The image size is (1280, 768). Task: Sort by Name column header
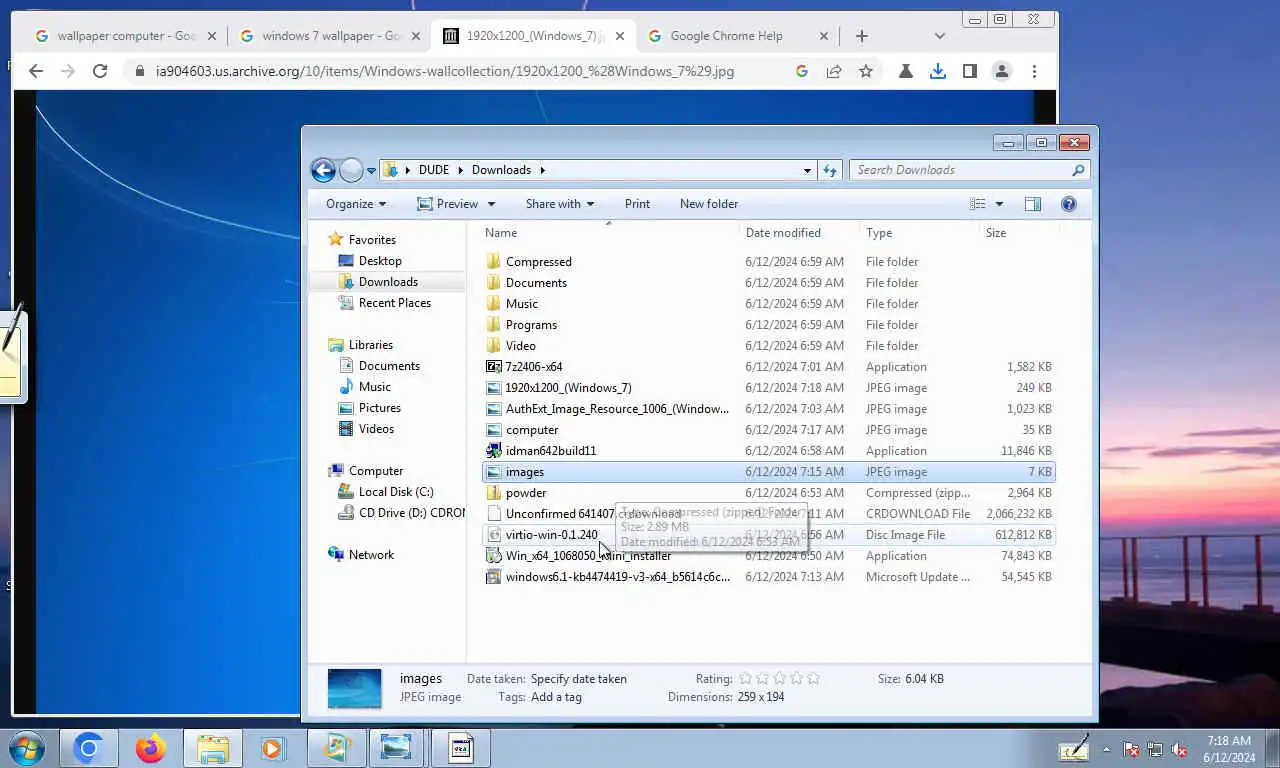[609, 233]
